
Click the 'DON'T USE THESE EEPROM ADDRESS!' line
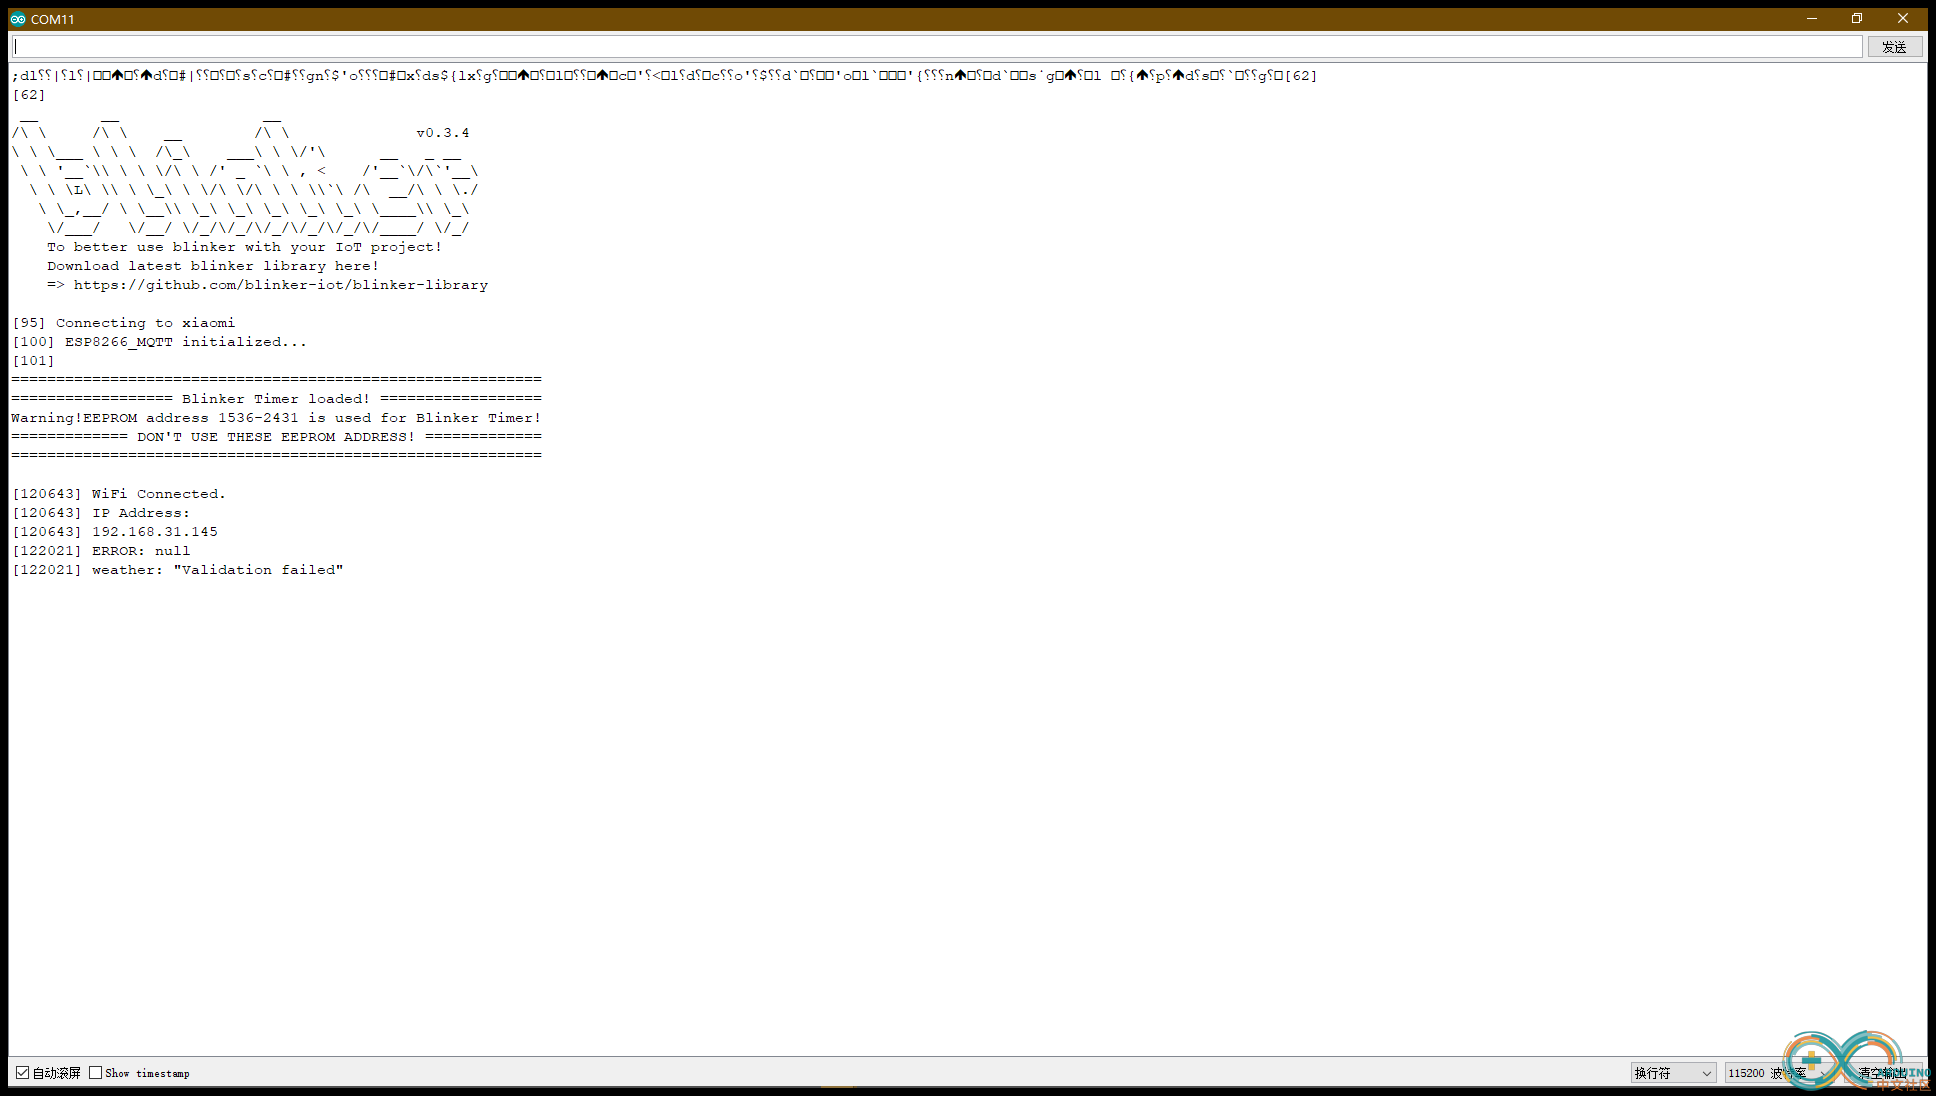276,437
